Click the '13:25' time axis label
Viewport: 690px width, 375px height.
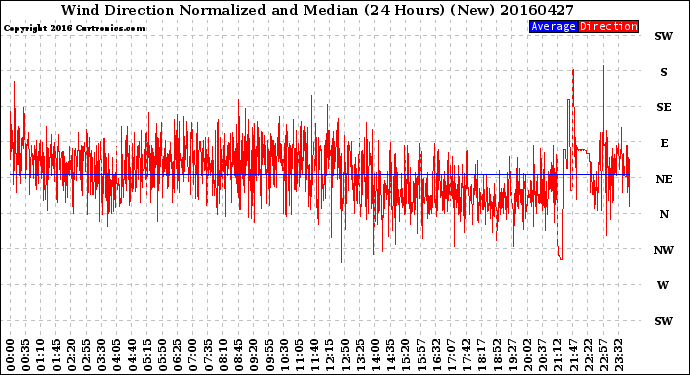coord(360,355)
